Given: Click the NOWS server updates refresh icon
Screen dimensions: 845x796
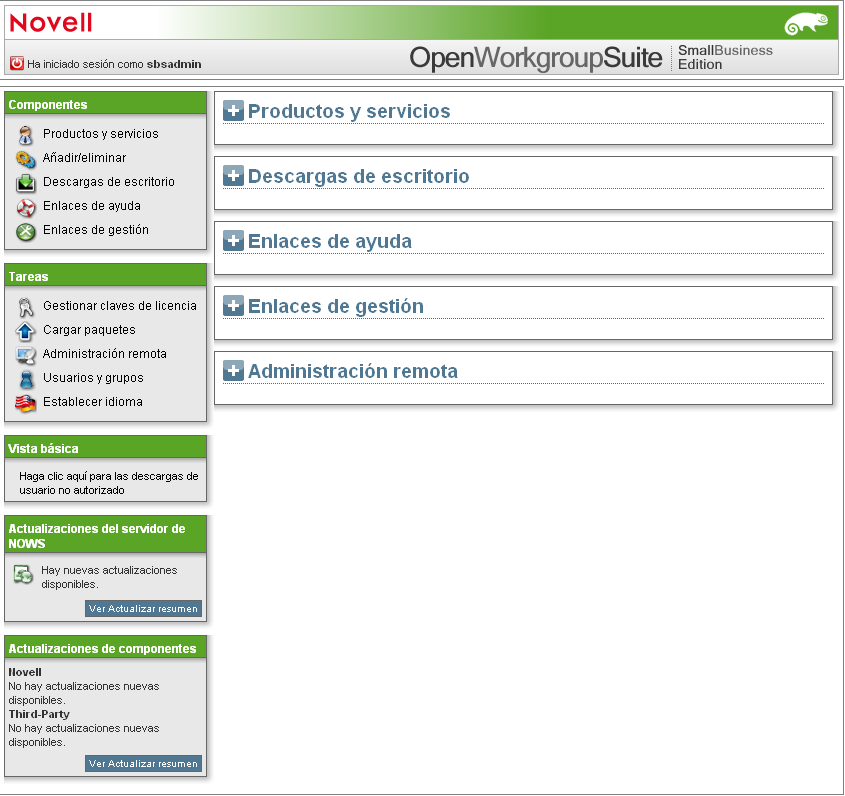Looking at the screenshot, I should tap(23, 574).
